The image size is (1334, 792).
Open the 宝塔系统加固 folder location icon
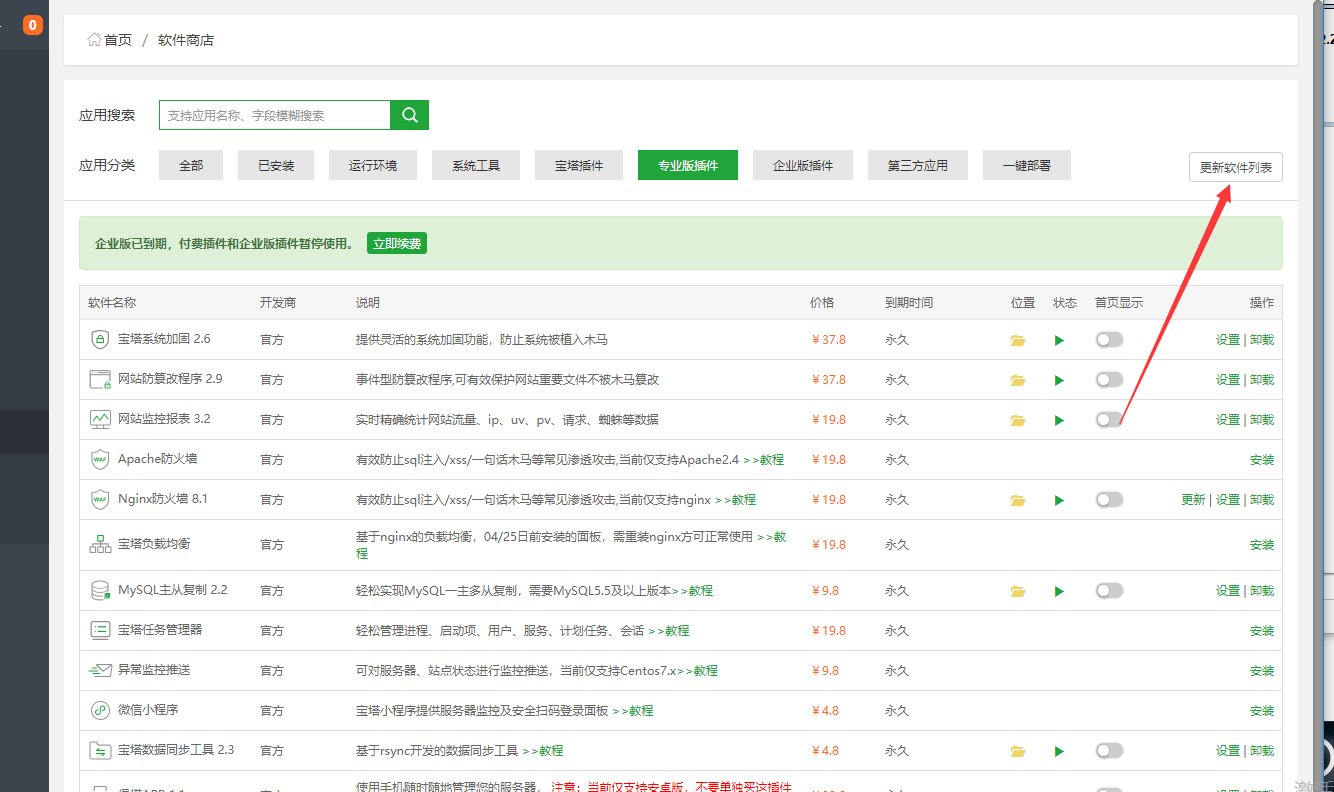pyautogui.click(x=1018, y=339)
